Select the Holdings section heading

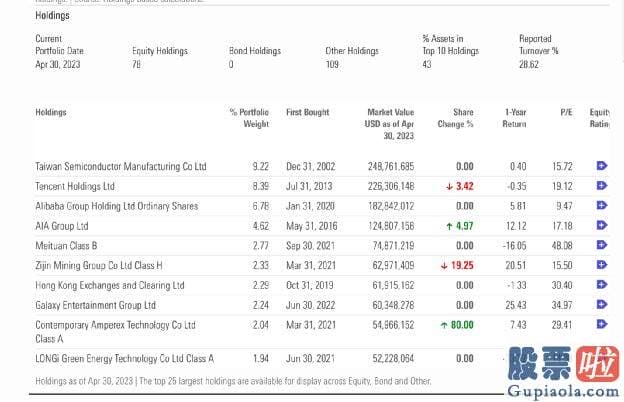point(52,16)
